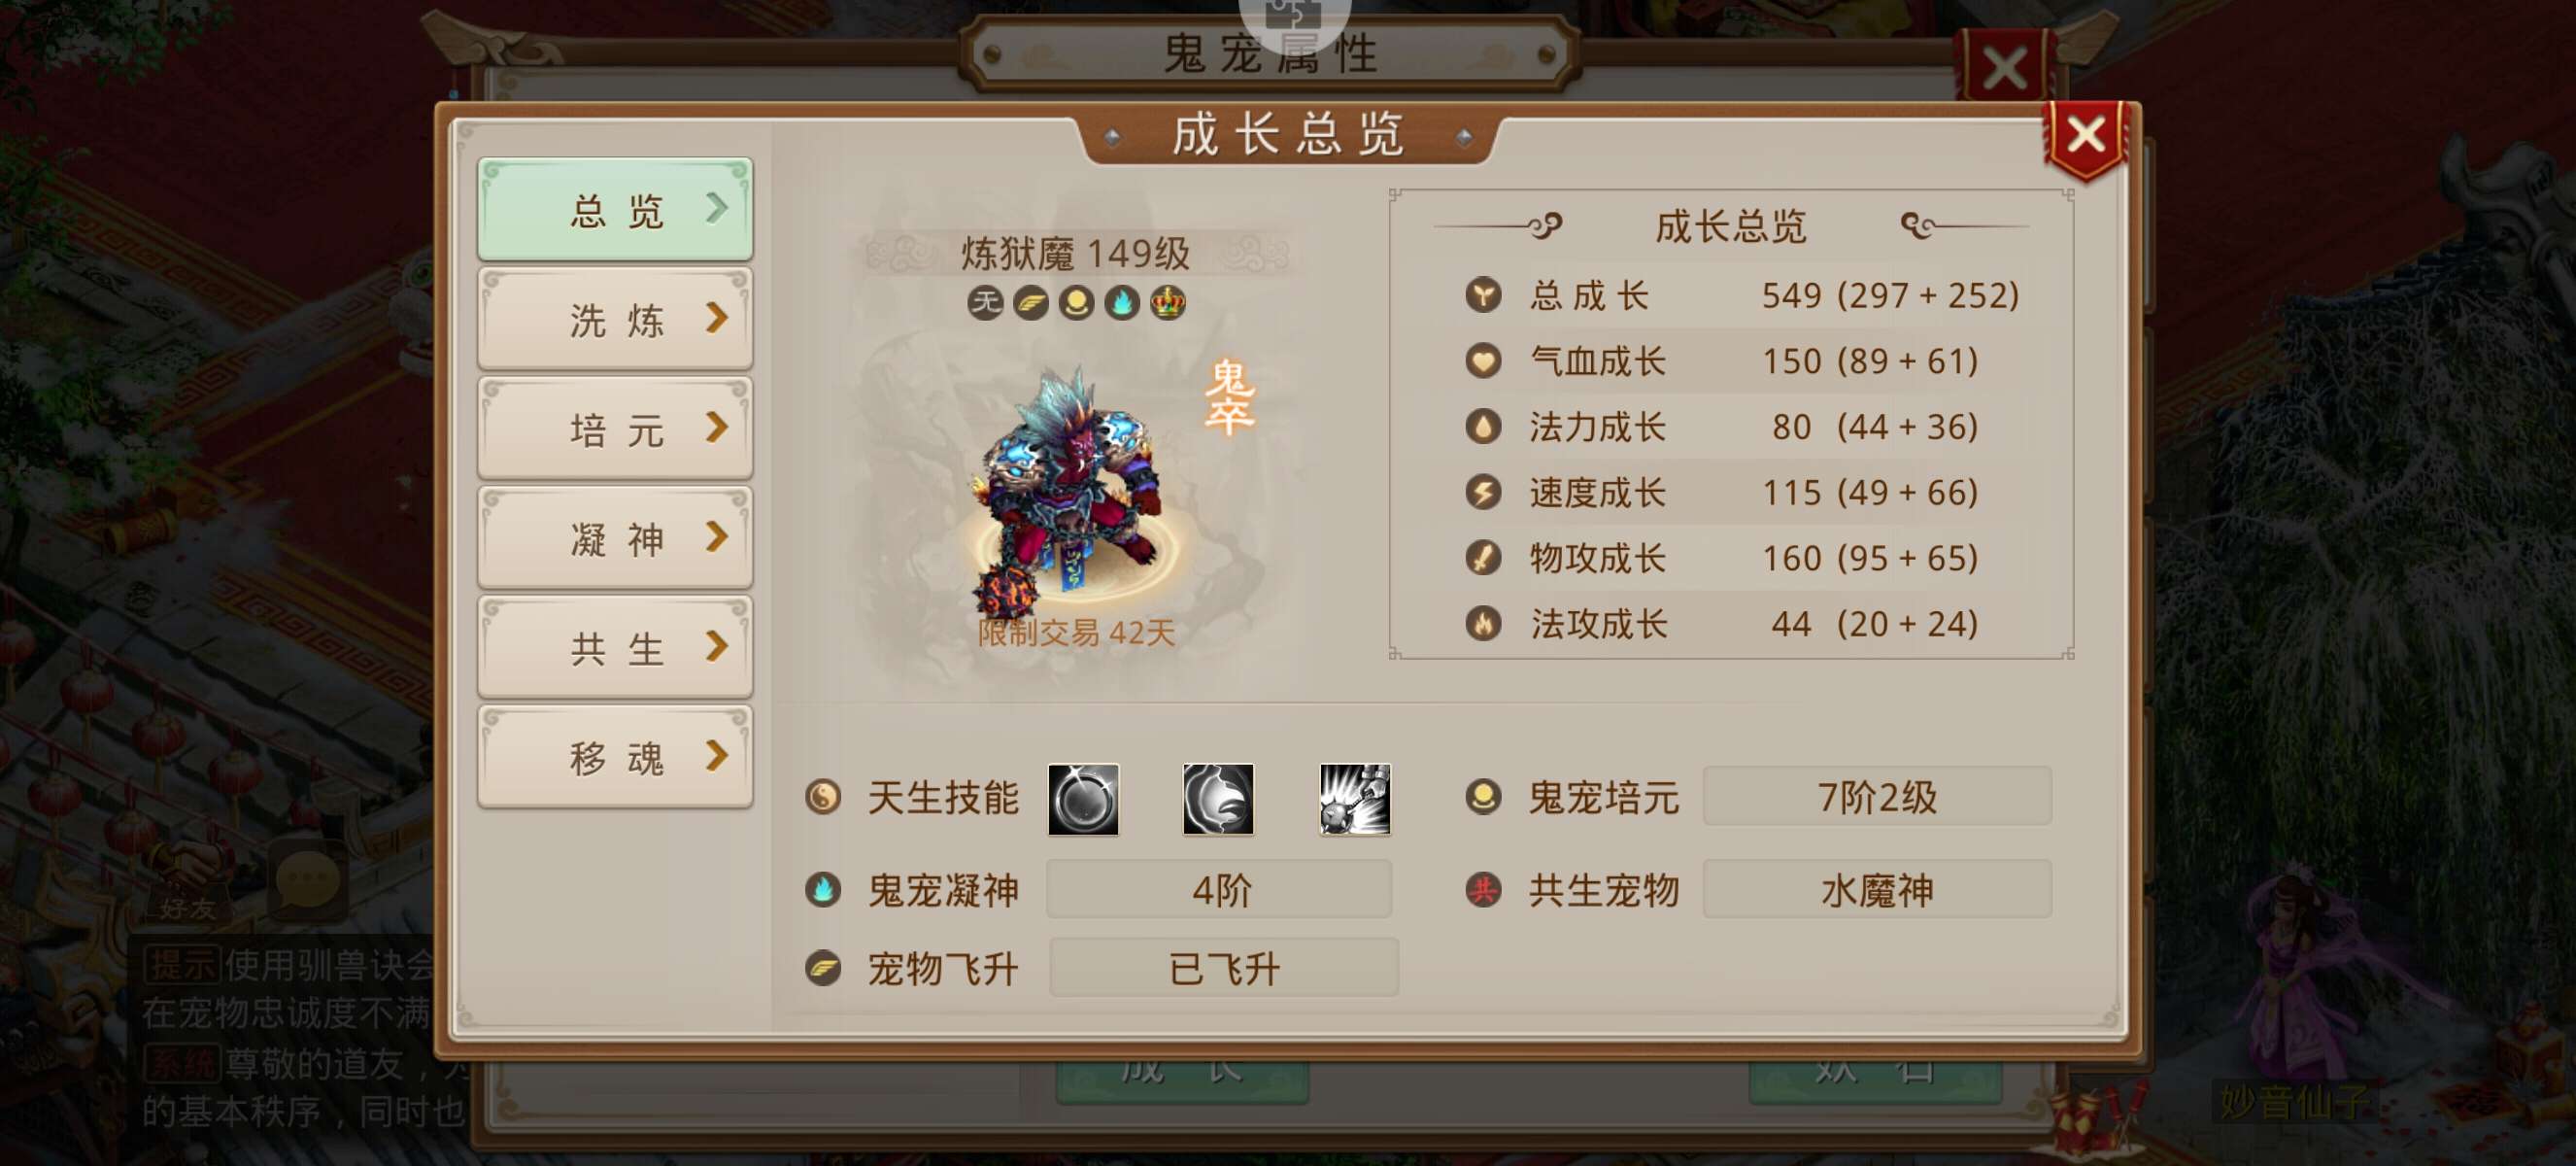Click the 7阶2级 pet cultivation field
The height and width of the screenshot is (1166, 2576).
click(1877, 797)
